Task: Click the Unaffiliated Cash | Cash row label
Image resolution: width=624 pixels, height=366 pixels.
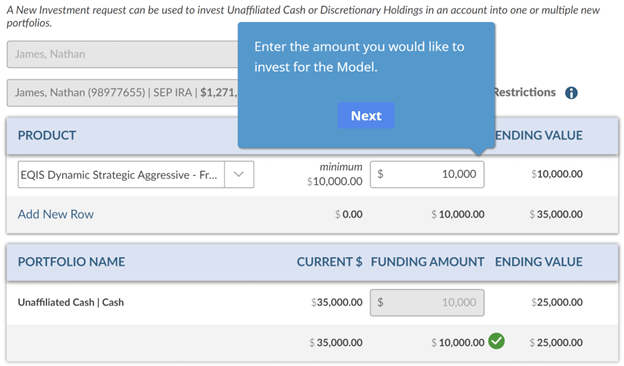Action: [x=71, y=302]
